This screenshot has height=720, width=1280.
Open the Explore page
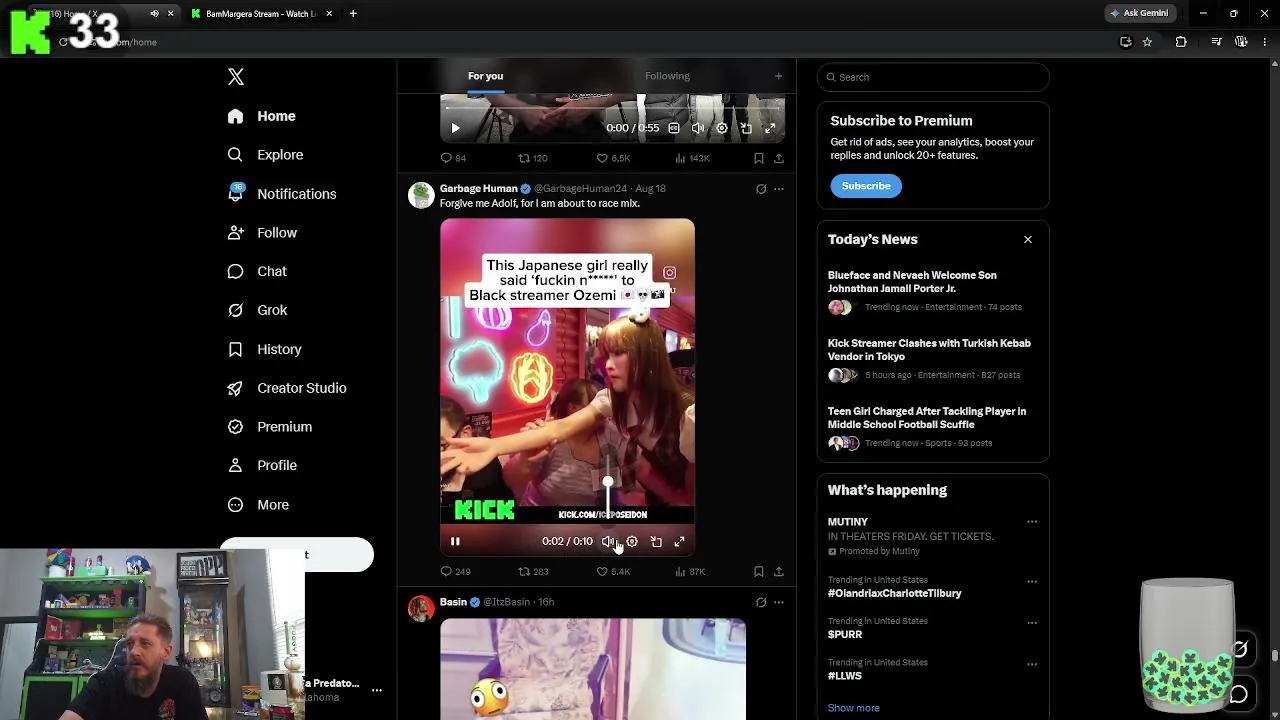click(265, 155)
